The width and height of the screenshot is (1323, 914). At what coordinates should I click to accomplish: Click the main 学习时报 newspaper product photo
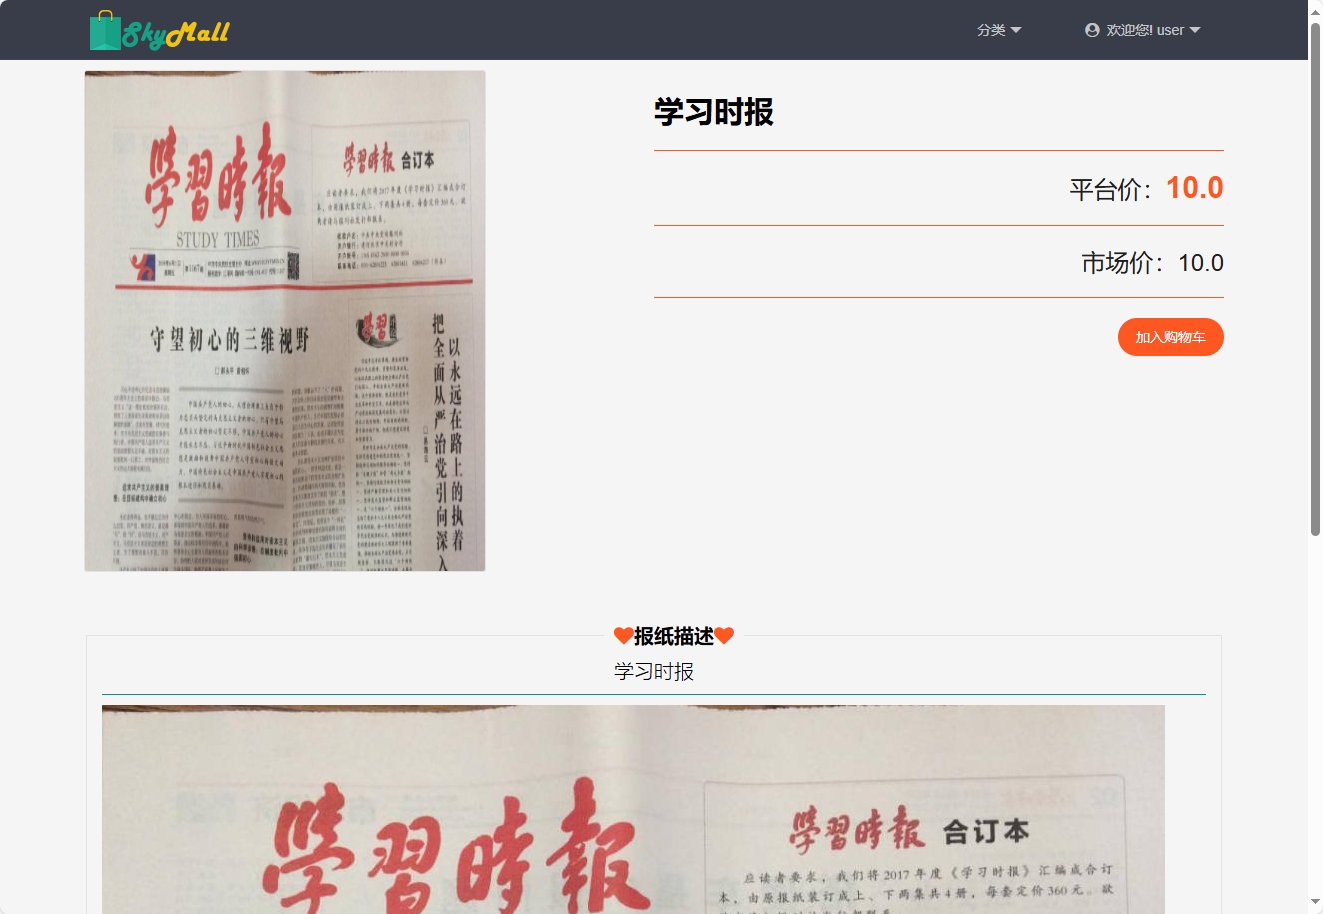pos(284,320)
